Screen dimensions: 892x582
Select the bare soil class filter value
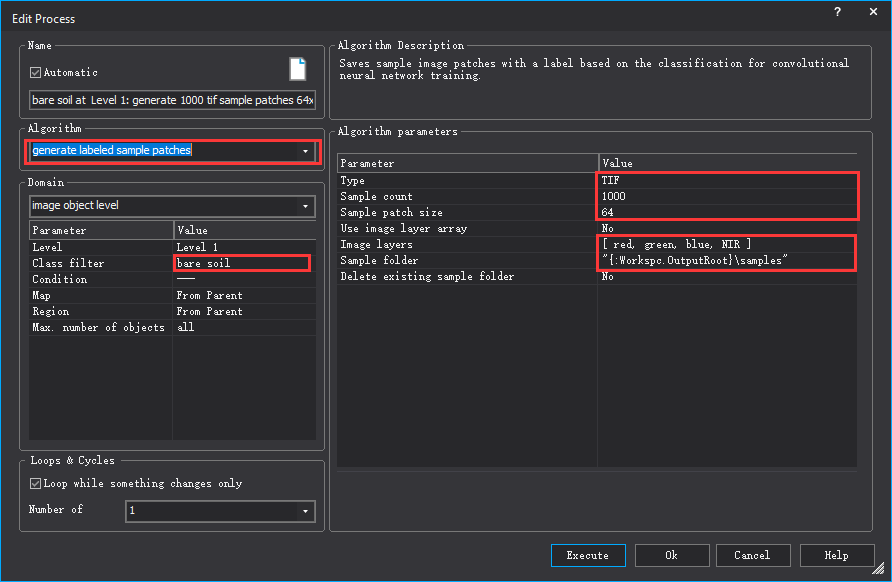tap(240, 263)
